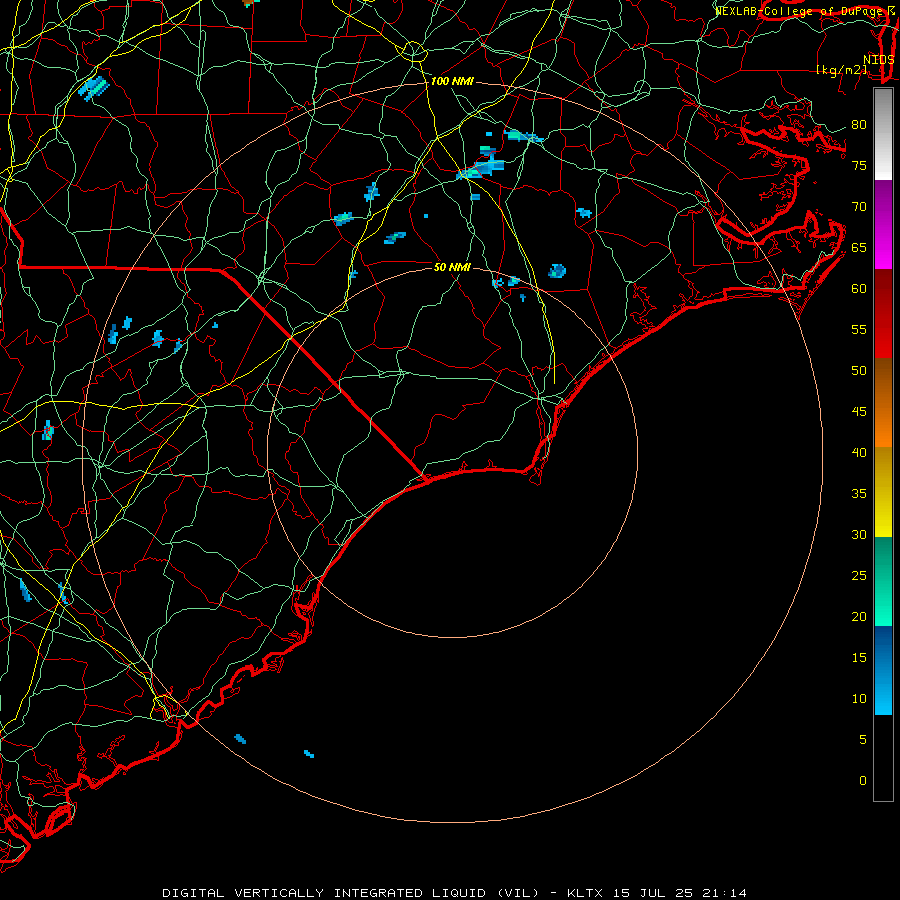This screenshot has width=900, height=900.
Task: Pick the red segment of the VIL scale
Action: tap(883, 314)
